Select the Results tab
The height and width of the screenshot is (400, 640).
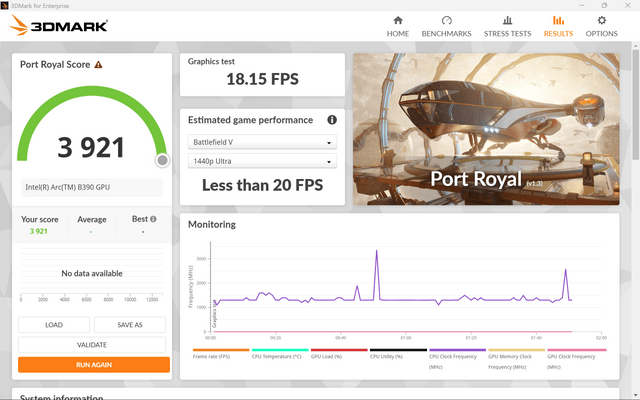[x=558, y=27]
